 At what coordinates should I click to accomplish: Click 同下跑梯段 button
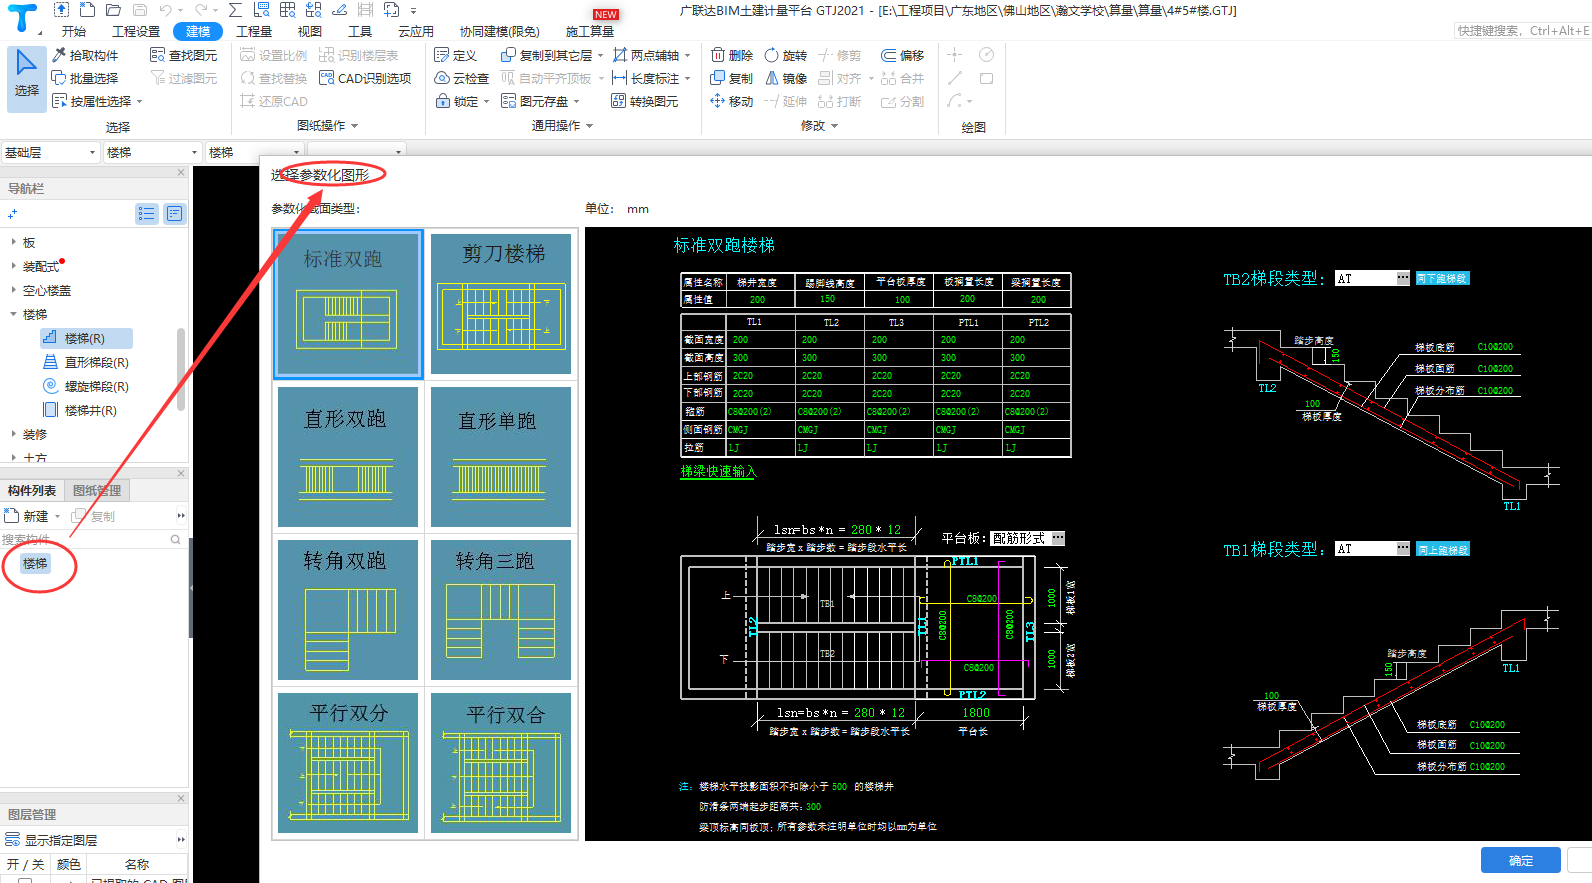click(1442, 278)
